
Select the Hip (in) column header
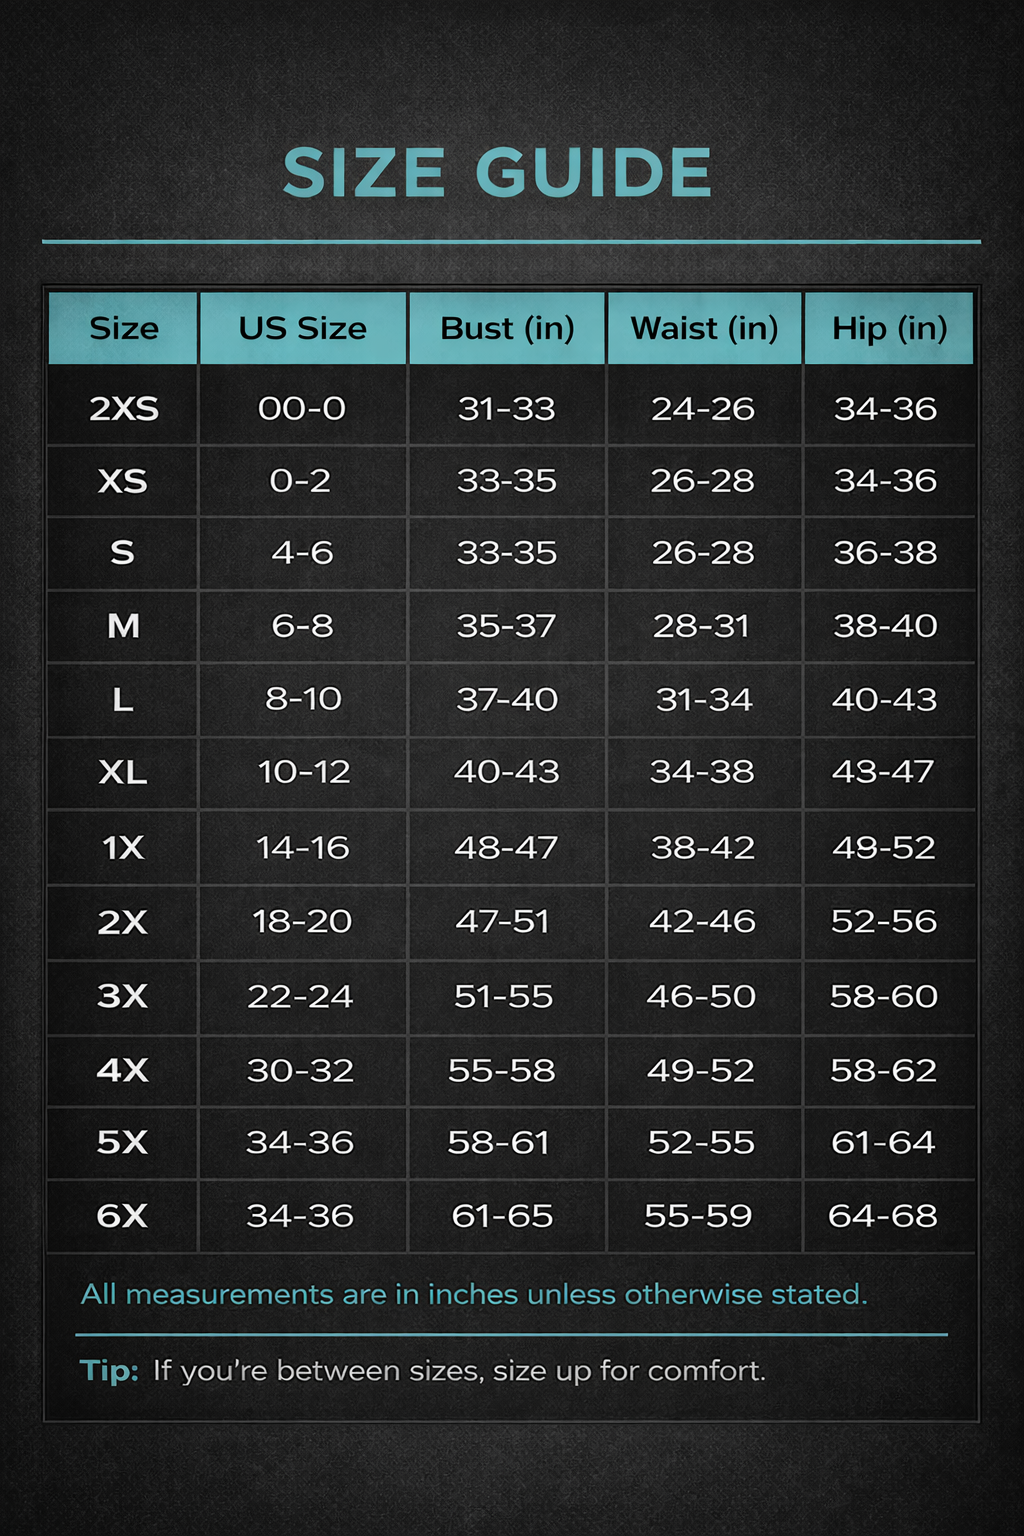click(x=889, y=328)
